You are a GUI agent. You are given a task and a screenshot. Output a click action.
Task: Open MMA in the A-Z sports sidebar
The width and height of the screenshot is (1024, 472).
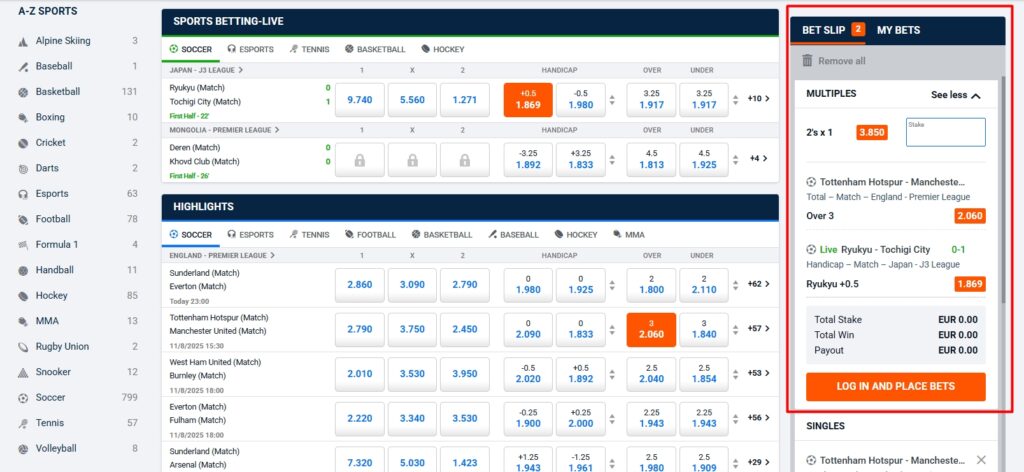click(78, 321)
